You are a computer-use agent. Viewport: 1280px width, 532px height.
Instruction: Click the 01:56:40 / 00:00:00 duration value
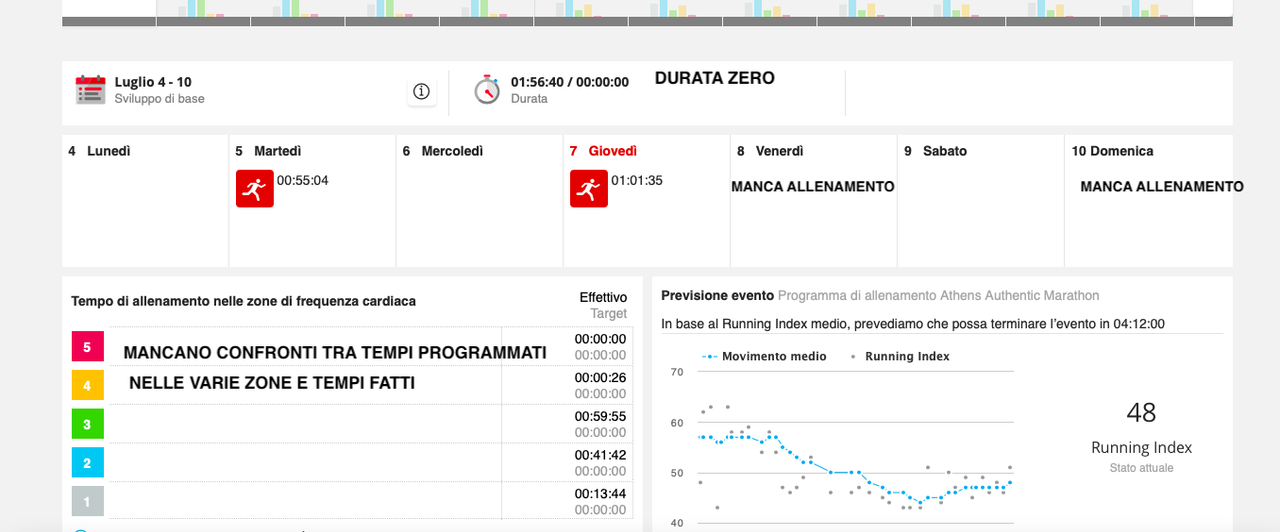point(570,82)
